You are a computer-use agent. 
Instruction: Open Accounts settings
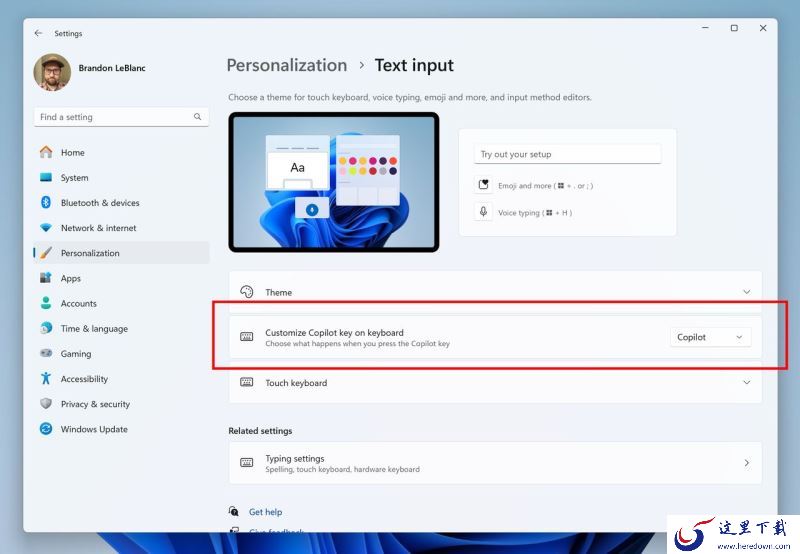pyautogui.click(x=121, y=303)
